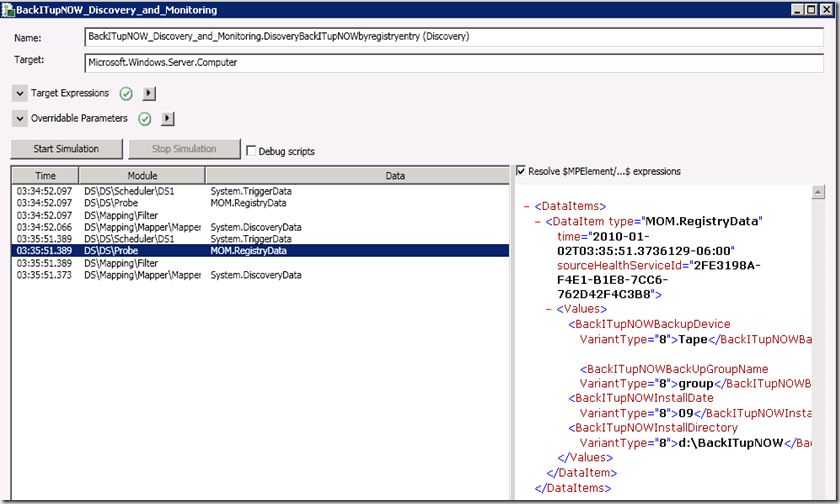Click the sourceHealthServiceId attribute text
This screenshot has height=504, width=840.
pyautogui.click(x=621, y=266)
